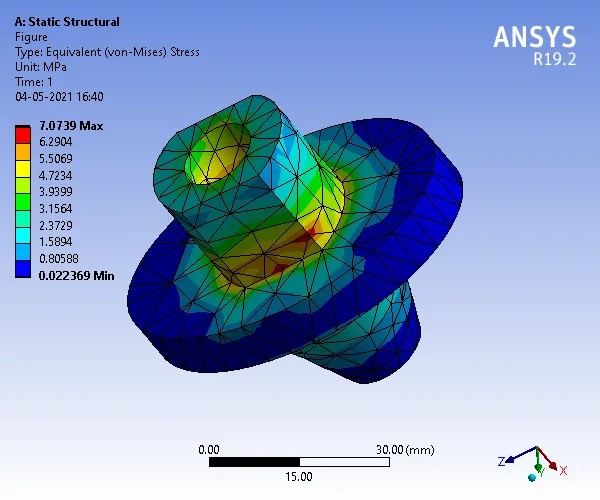Click the dark blue legend swatch at minimum
The image size is (600, 500).
[23, 269]
